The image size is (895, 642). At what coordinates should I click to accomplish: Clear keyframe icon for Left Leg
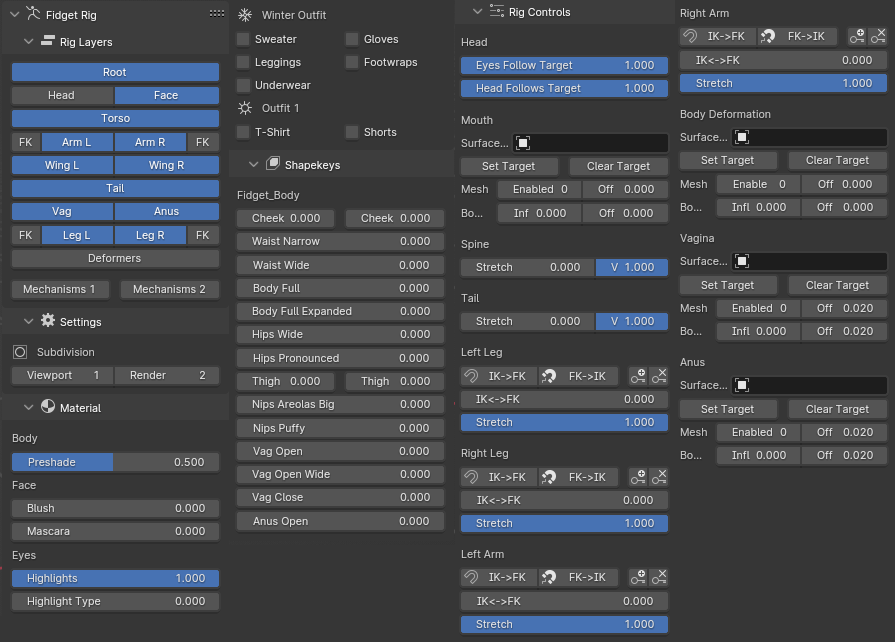659,376
